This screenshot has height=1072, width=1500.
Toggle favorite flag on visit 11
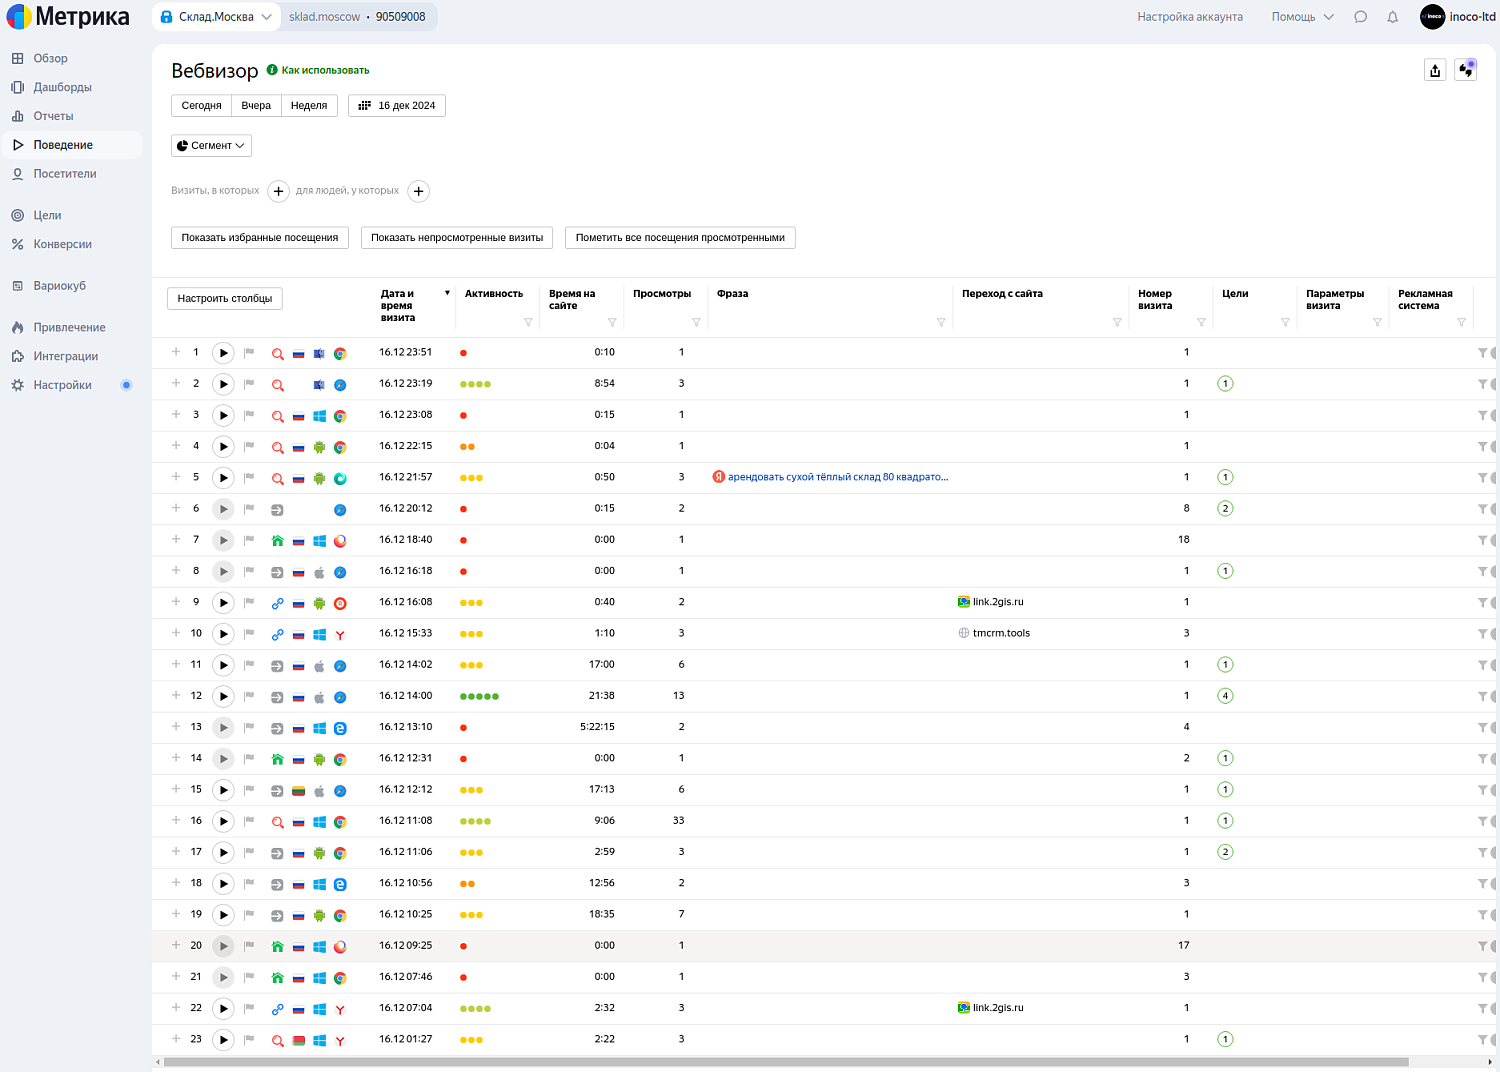point(249,665)
